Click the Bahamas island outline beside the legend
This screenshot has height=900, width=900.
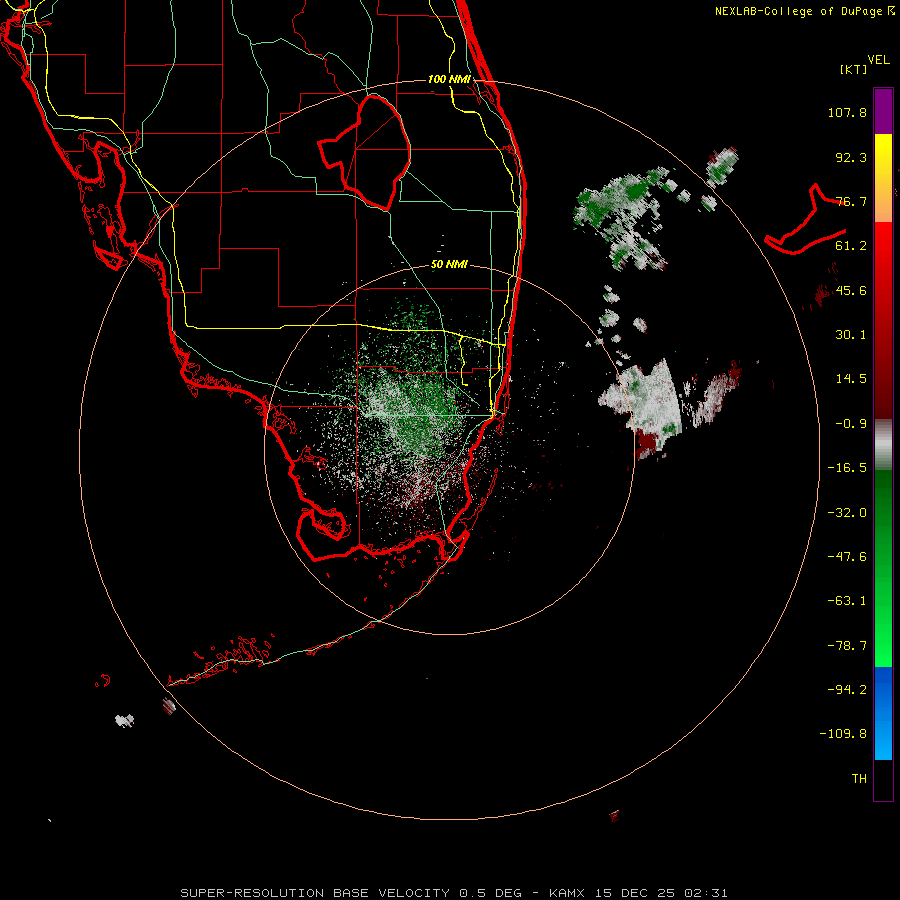(805, 219)
